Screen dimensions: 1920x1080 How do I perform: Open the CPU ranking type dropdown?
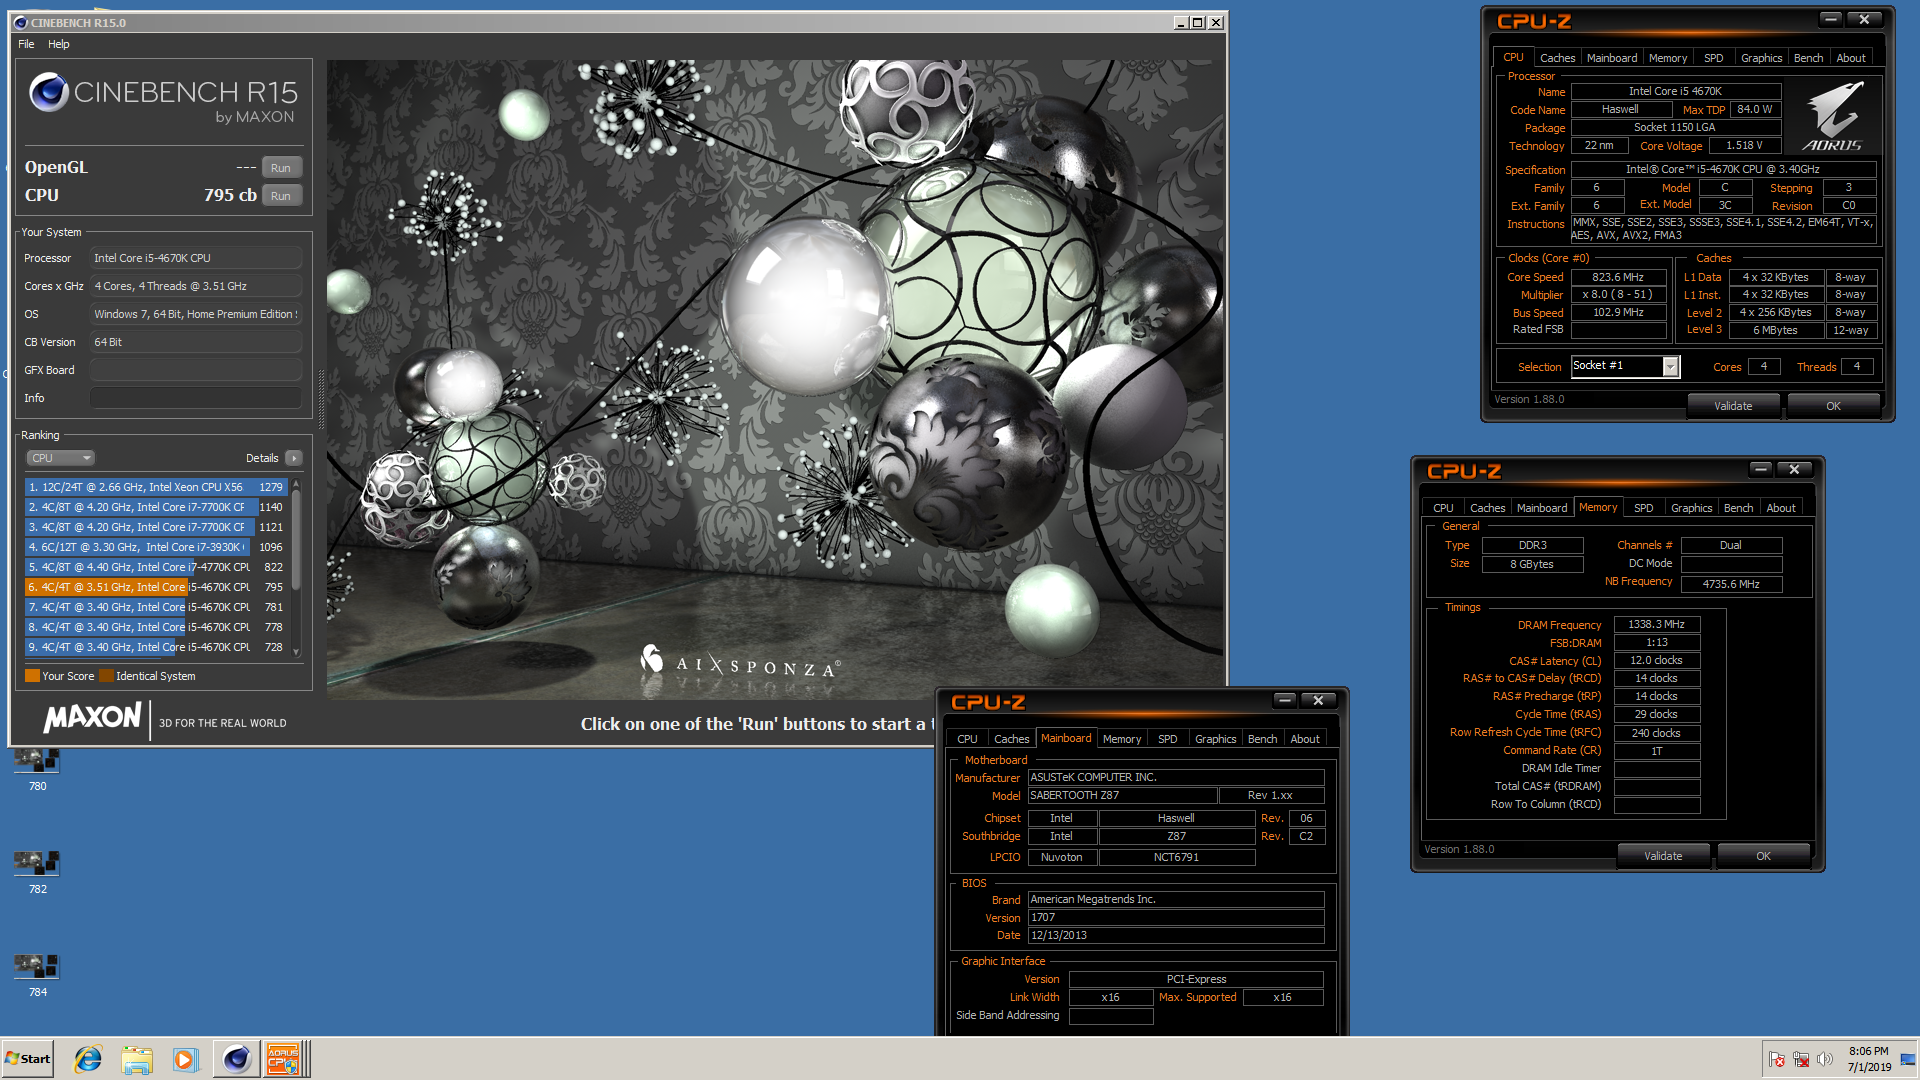(x=60, y=458)
